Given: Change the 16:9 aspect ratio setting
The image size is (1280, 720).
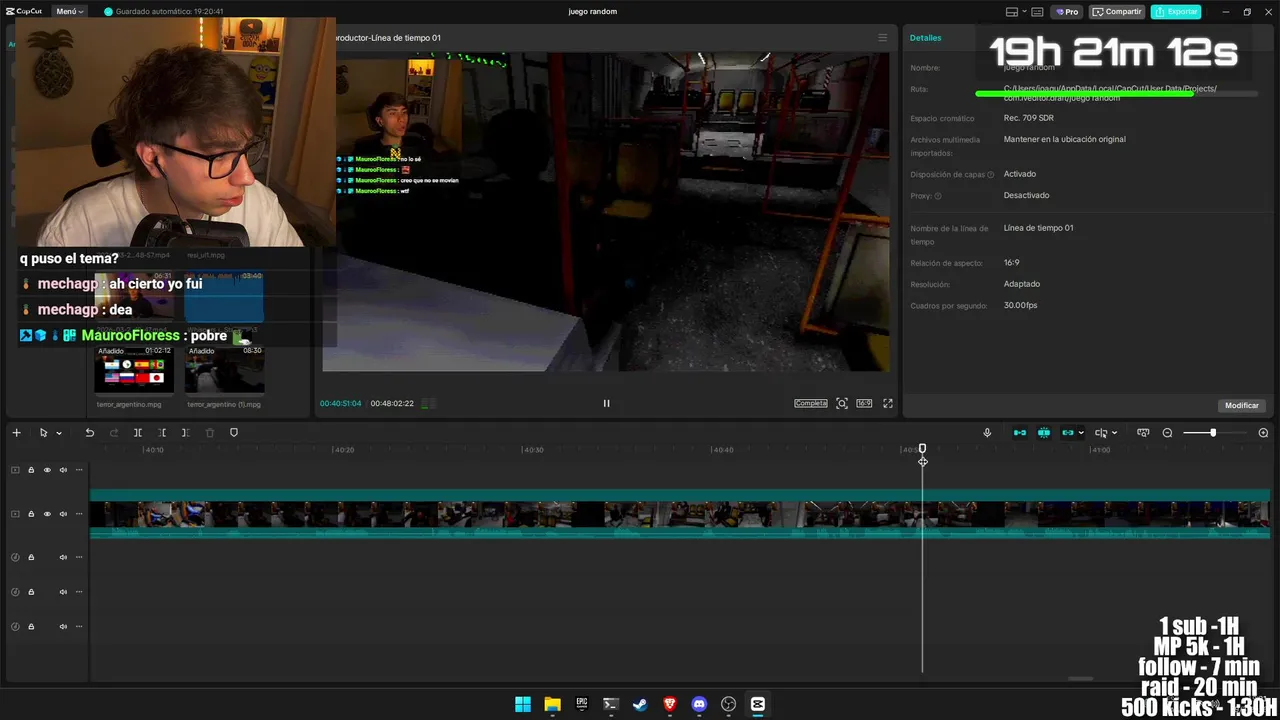Looking at the screenshot, I should 864,403.
